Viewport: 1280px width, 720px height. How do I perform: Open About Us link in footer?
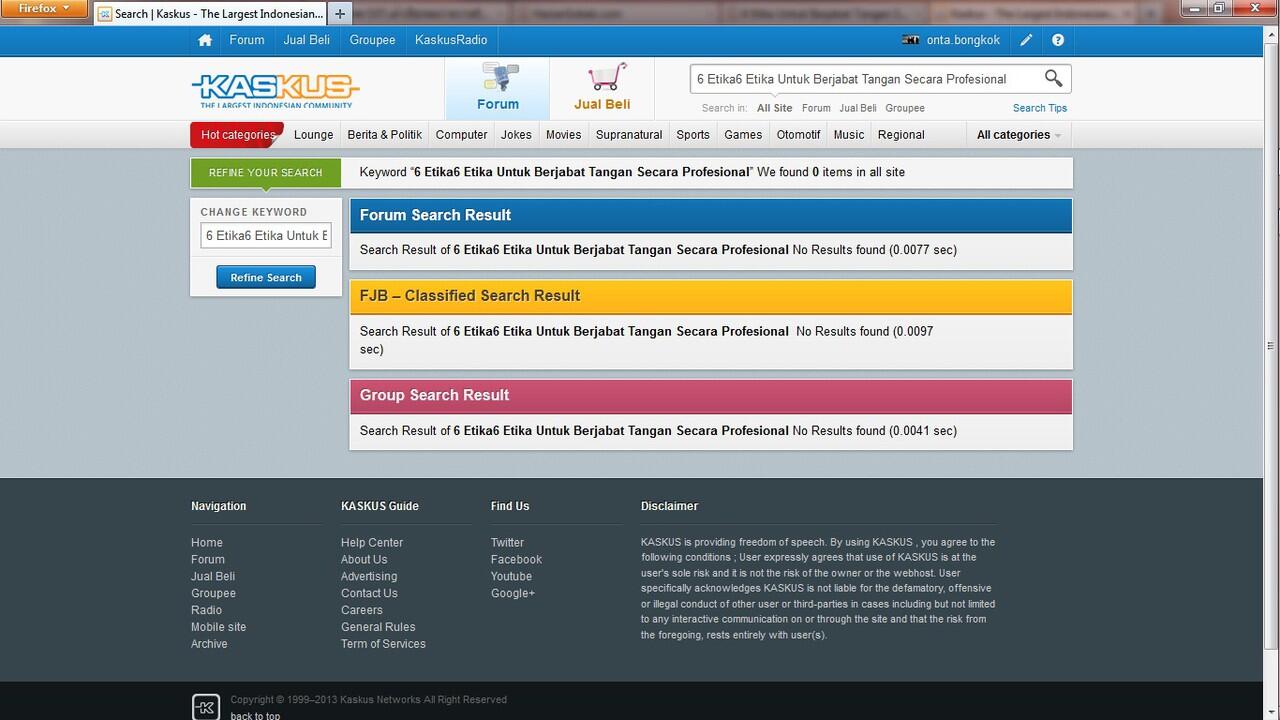click(364, 560)
